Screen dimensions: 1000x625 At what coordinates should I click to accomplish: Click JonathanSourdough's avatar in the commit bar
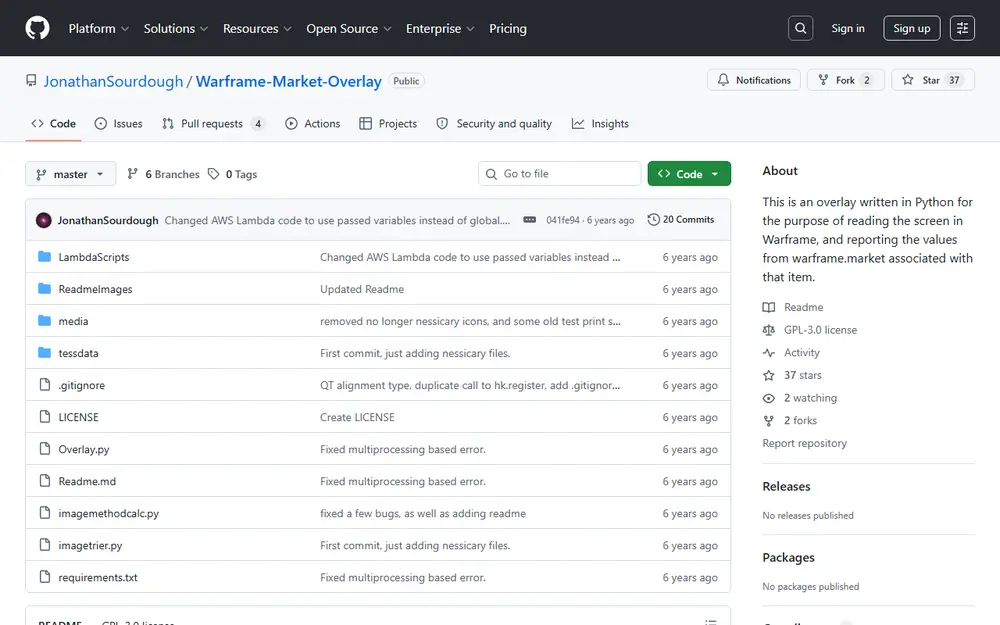pos(43,220)
